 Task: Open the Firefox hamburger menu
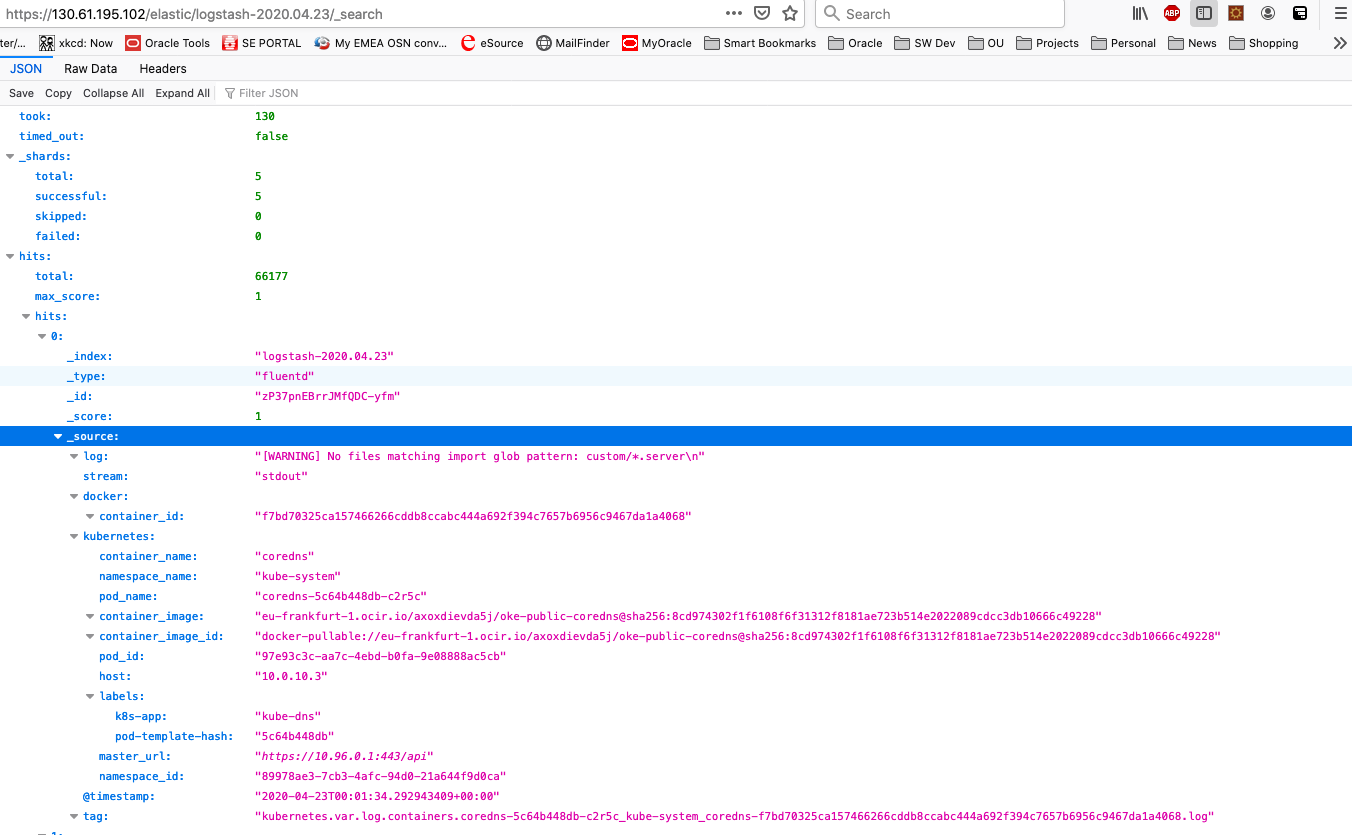[x=1340, y=14]
